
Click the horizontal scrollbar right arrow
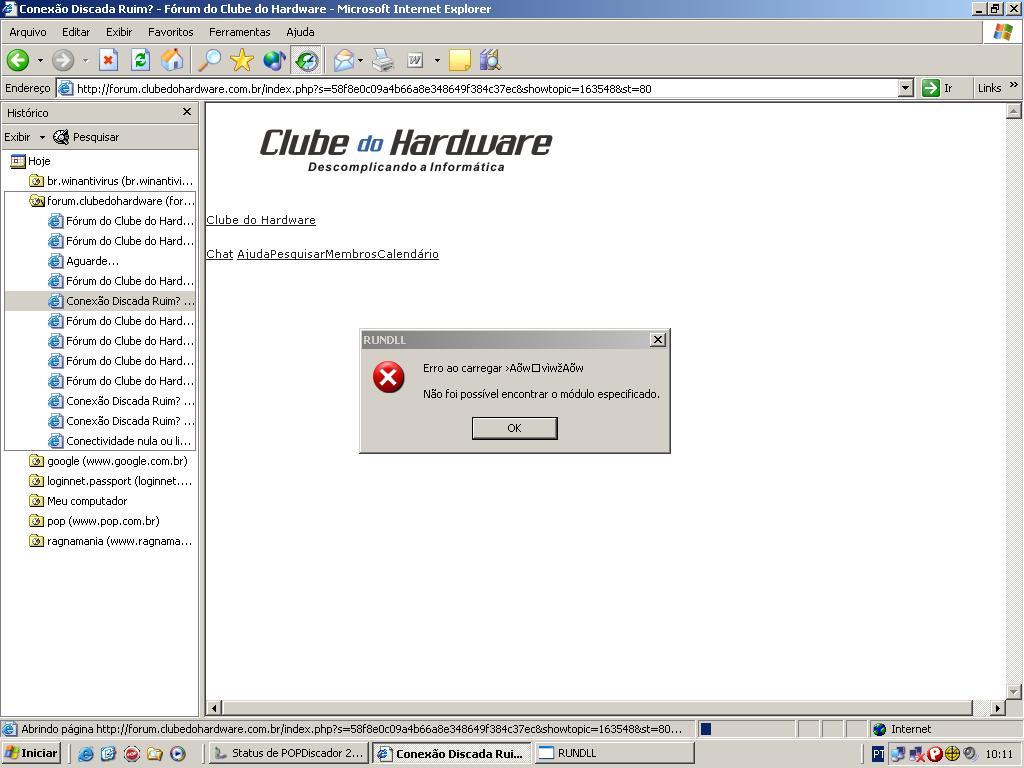tap(997, 707)
